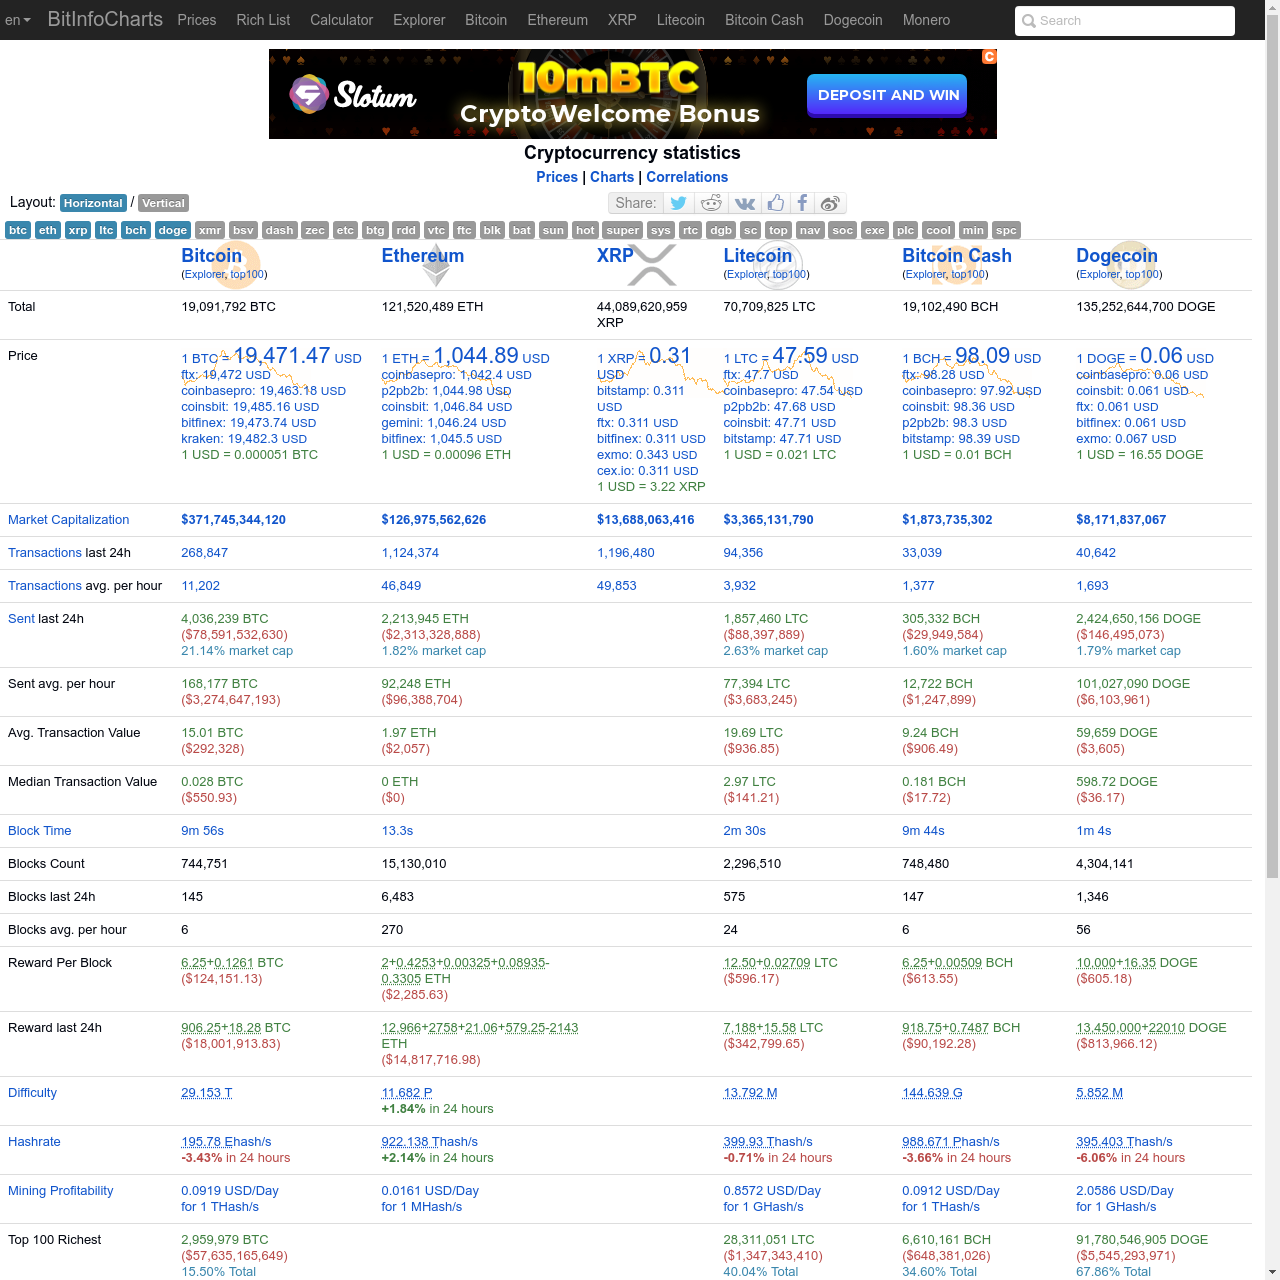Share page on Facebook
1280x1280 pixels.
(802, 203)
